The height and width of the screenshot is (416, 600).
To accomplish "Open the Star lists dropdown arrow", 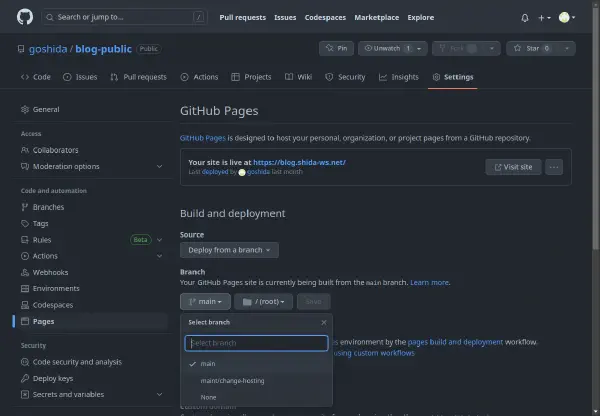I will (567, 48).
